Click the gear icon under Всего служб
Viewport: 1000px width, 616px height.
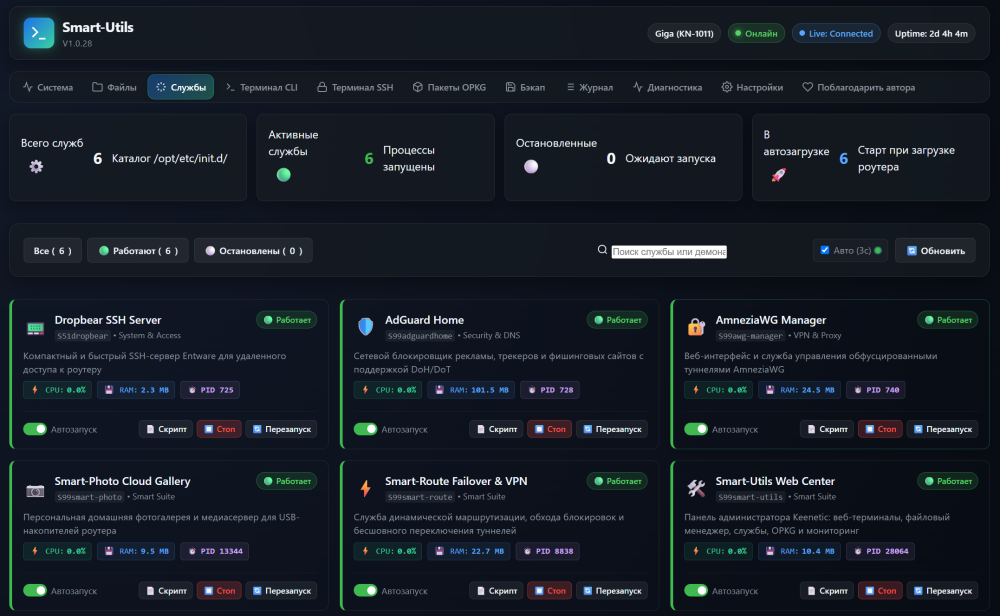coord(36,166)
